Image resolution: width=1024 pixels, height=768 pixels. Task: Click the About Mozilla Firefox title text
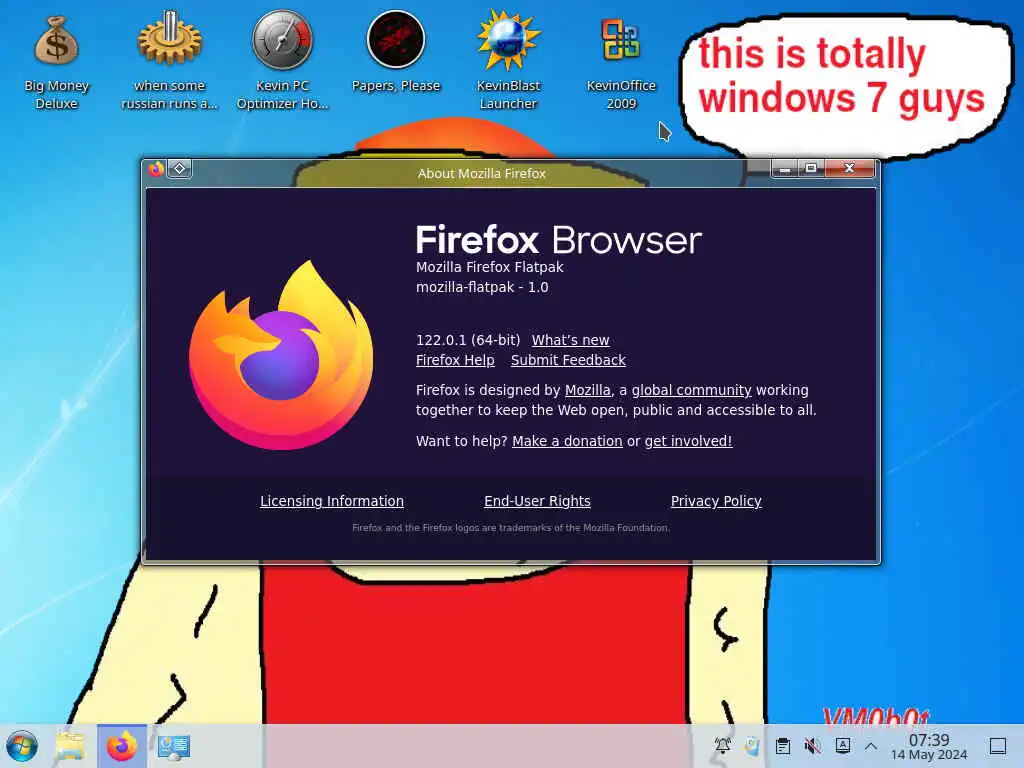482,174
